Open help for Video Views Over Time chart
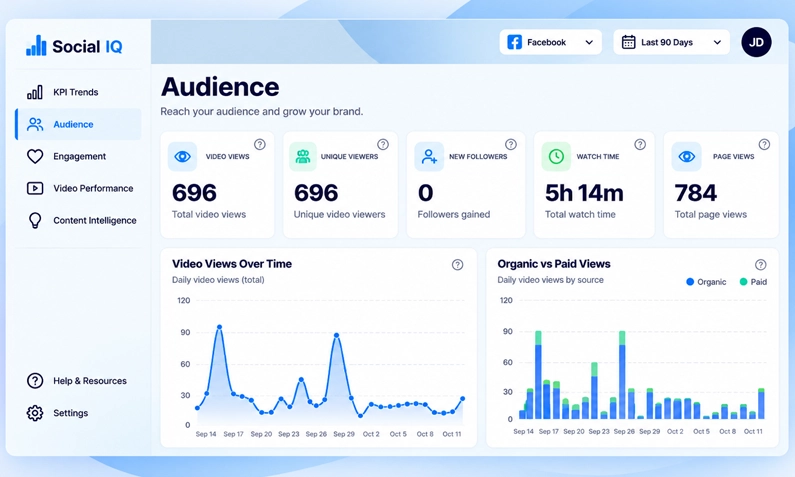 point(457,265)
